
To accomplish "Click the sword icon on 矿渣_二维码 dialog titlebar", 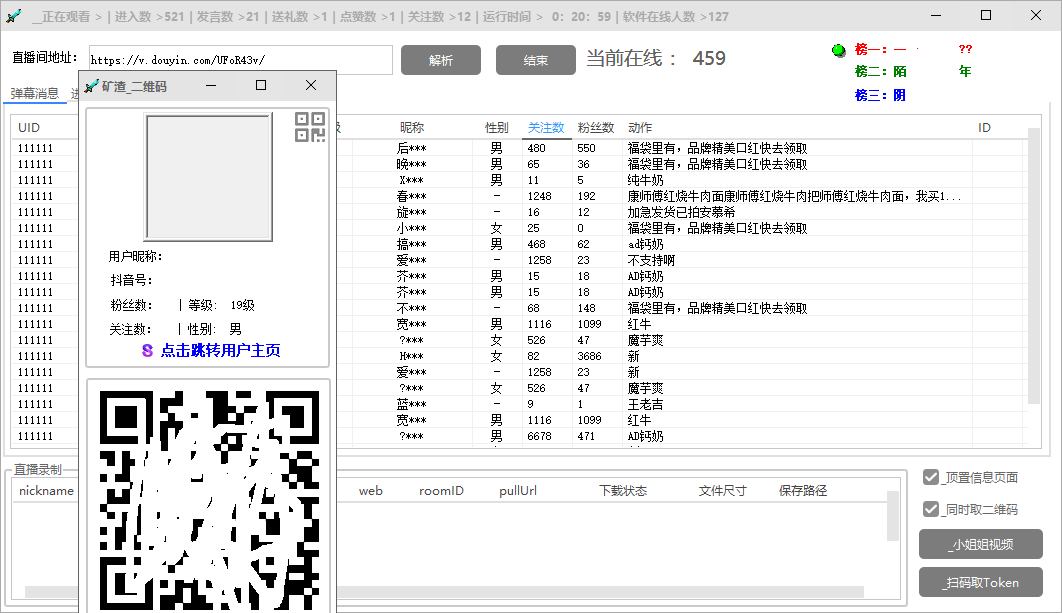I will coord(92,86).
